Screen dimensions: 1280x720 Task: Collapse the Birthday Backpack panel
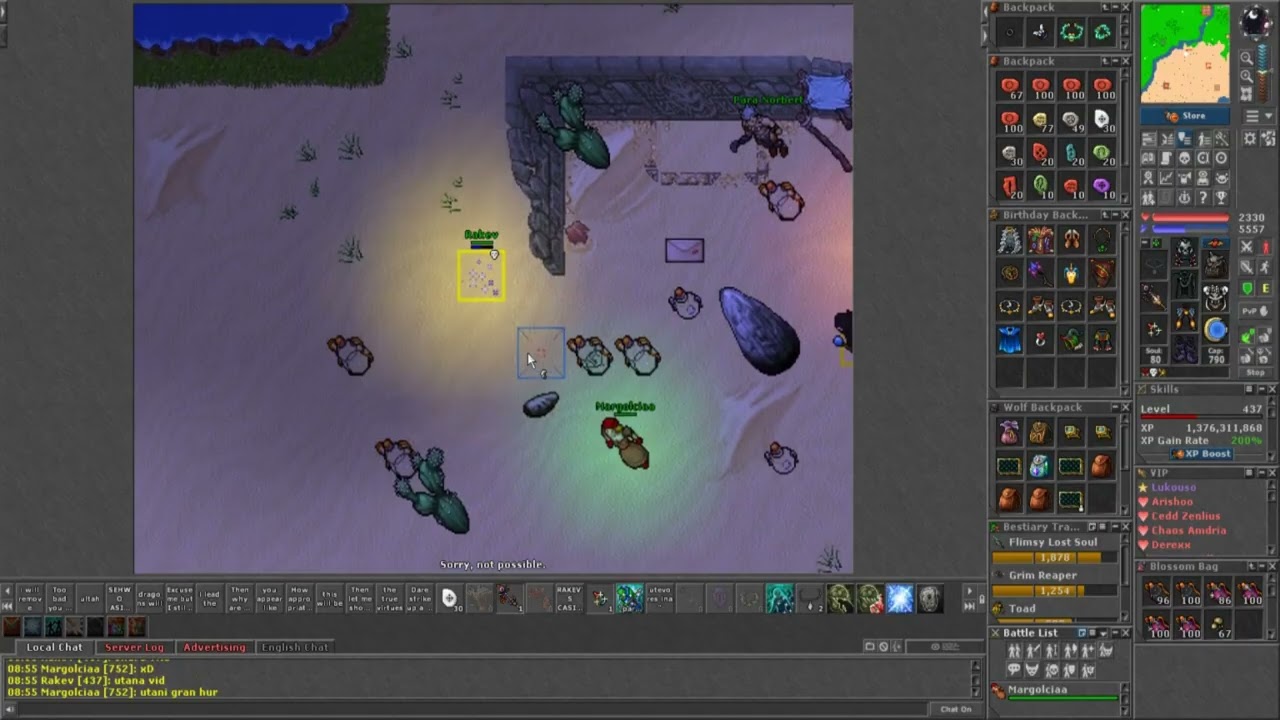(1115, 215)
